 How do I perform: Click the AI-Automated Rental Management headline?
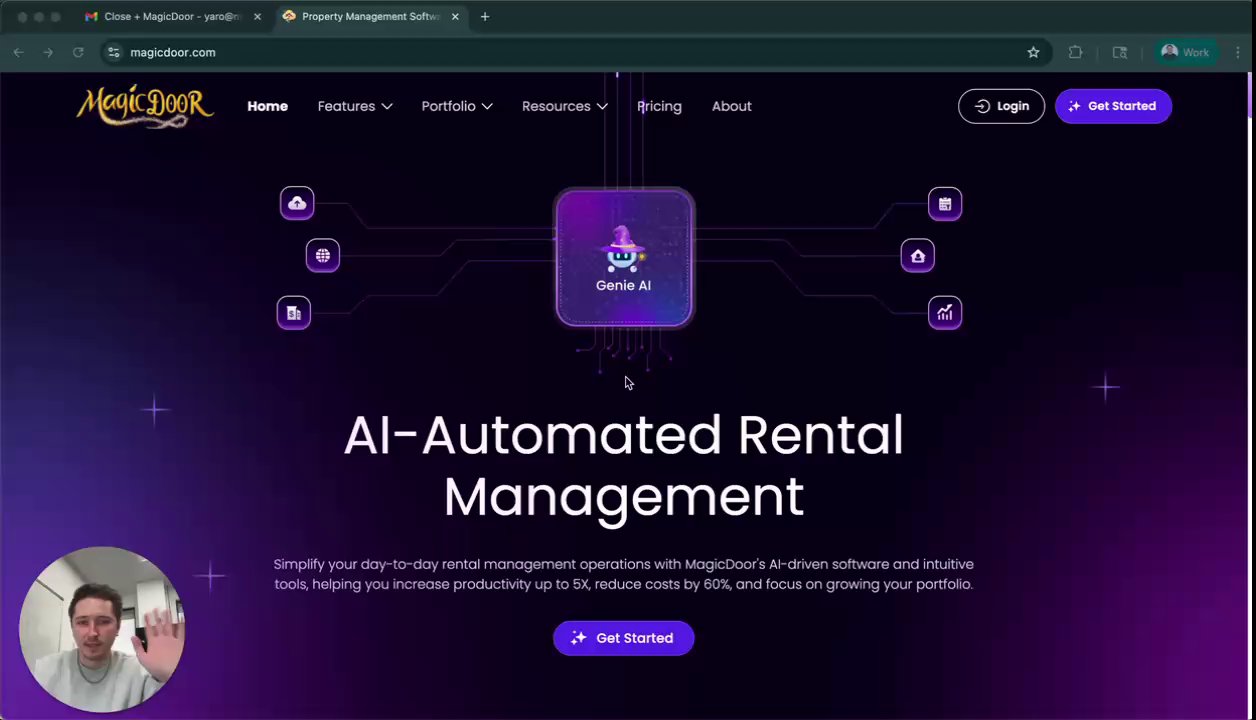tap(623, 465)
